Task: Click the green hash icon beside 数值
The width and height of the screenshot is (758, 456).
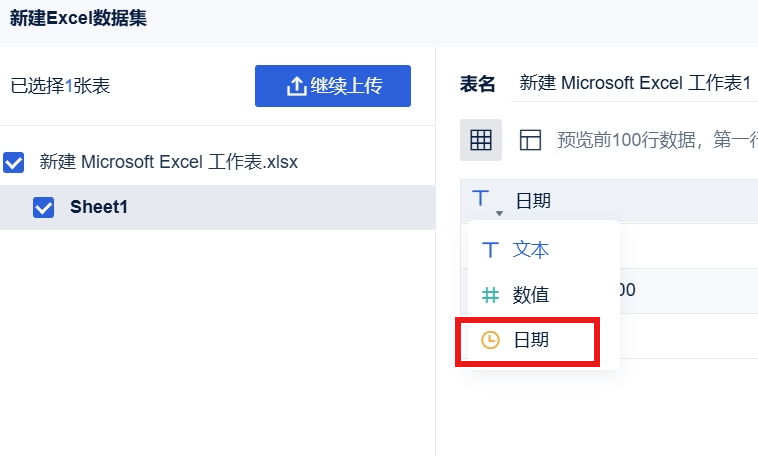Action: pyautogui.click(x=490, y=295)
